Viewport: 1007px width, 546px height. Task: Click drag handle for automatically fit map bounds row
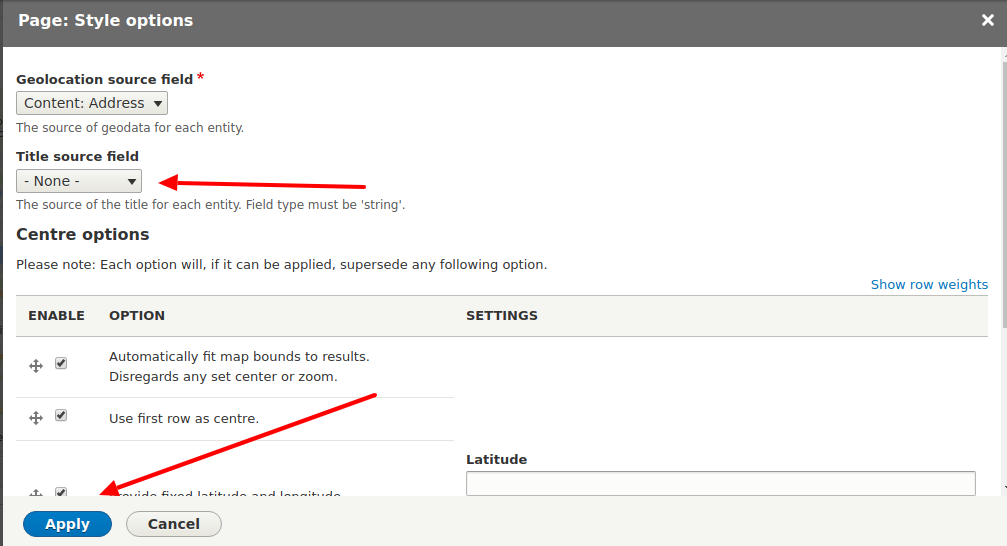pyautogui.click(x=36, y=366)
